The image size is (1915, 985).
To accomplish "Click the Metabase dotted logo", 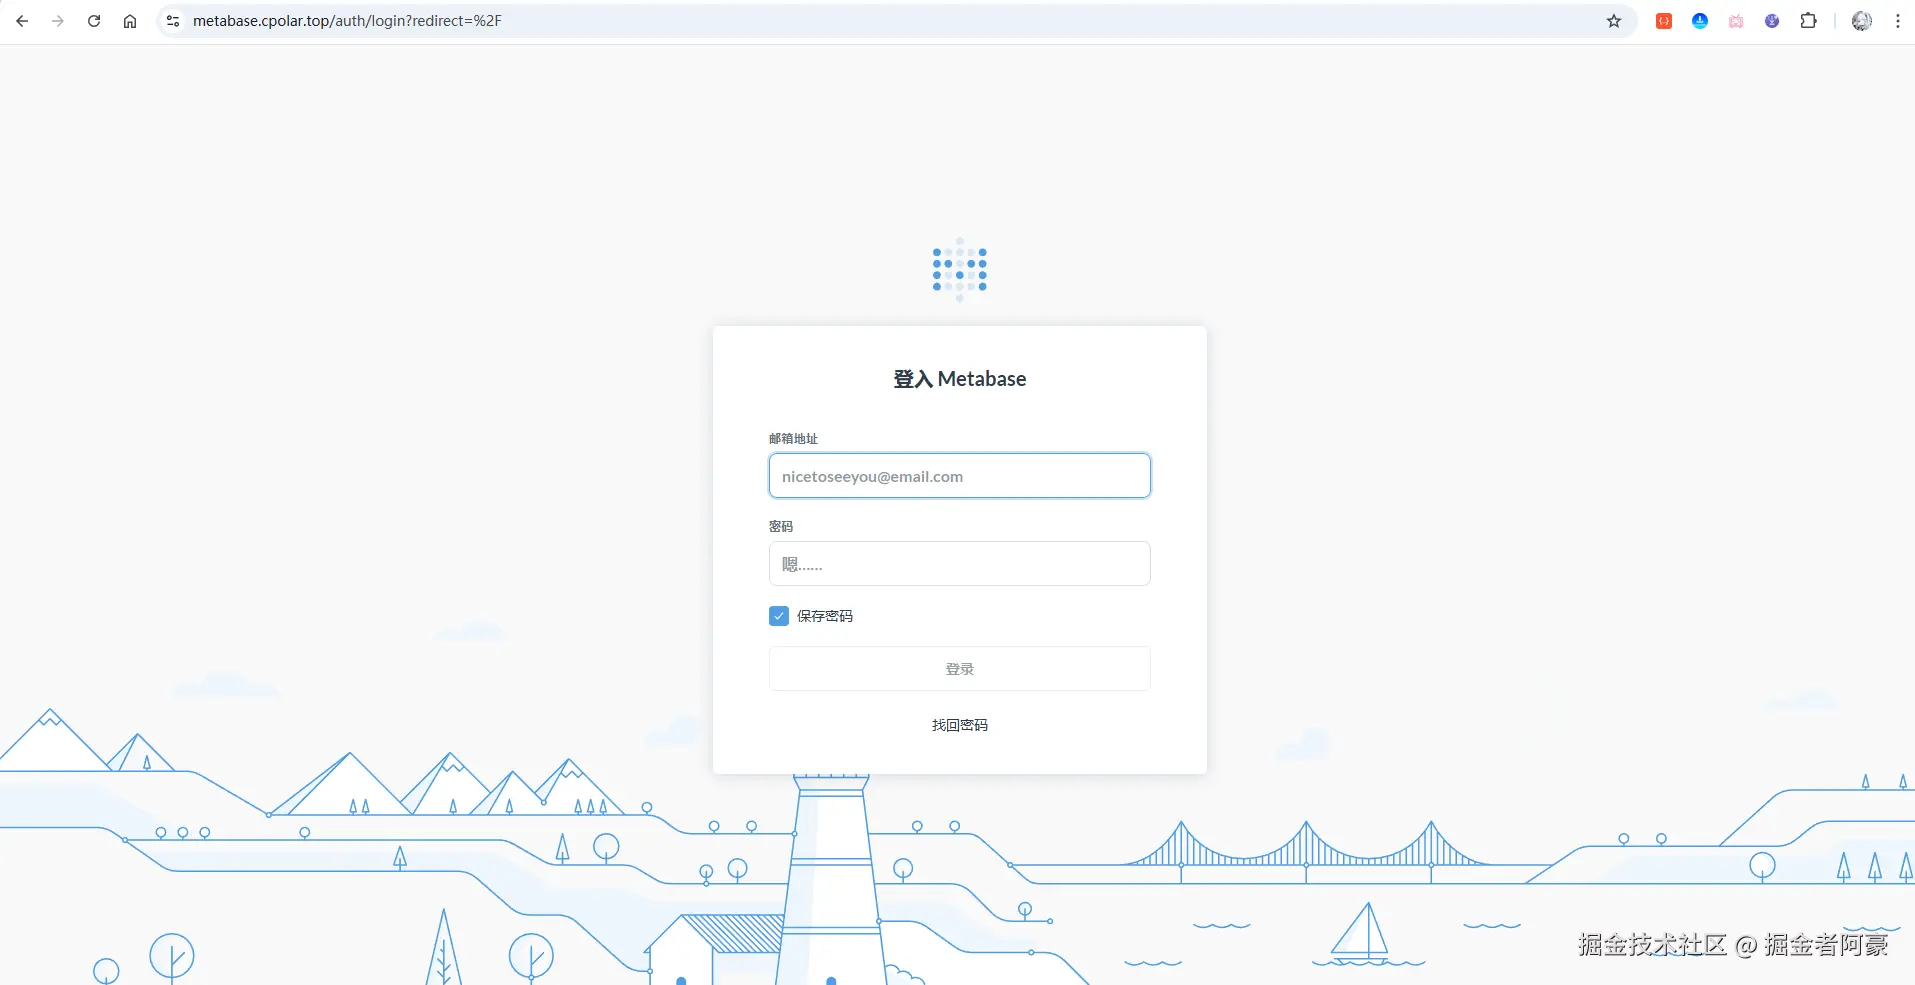I will point(960,270).
